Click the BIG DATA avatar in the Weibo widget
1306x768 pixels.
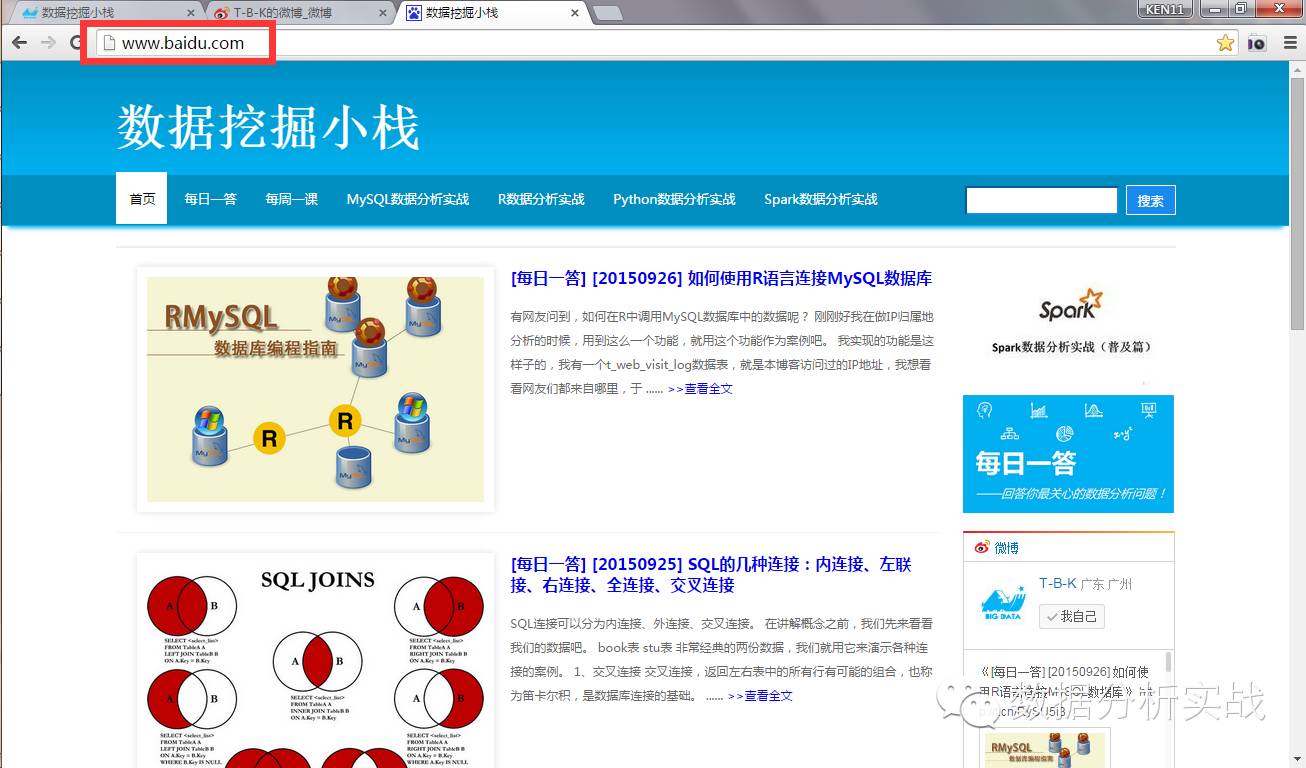point(1002,601)
